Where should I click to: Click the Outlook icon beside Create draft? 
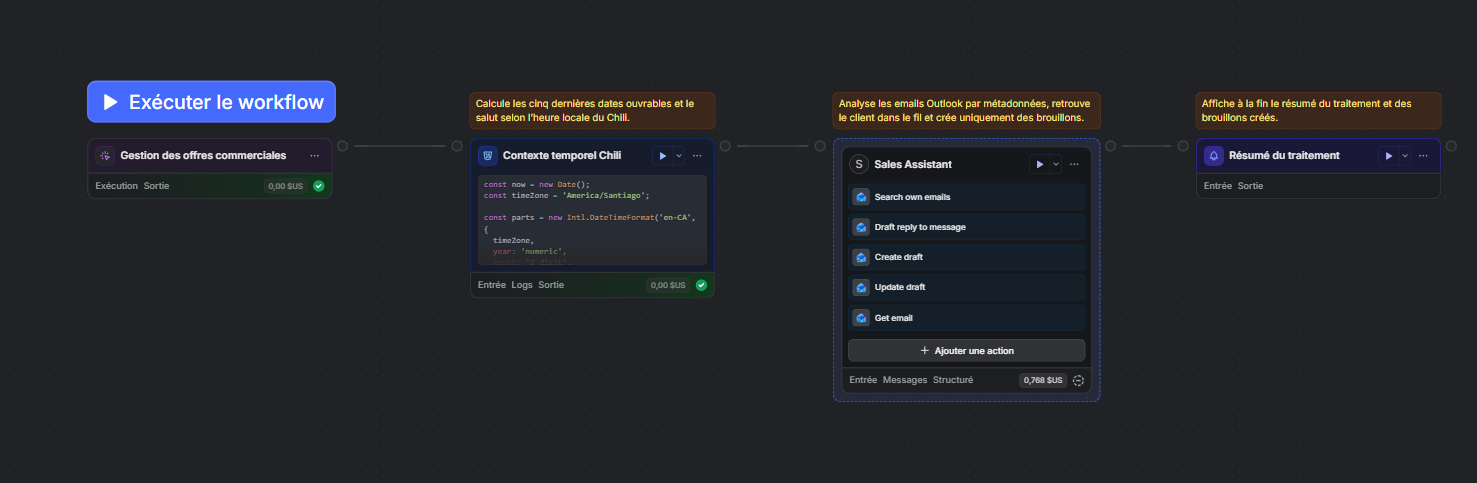point(860,257)
